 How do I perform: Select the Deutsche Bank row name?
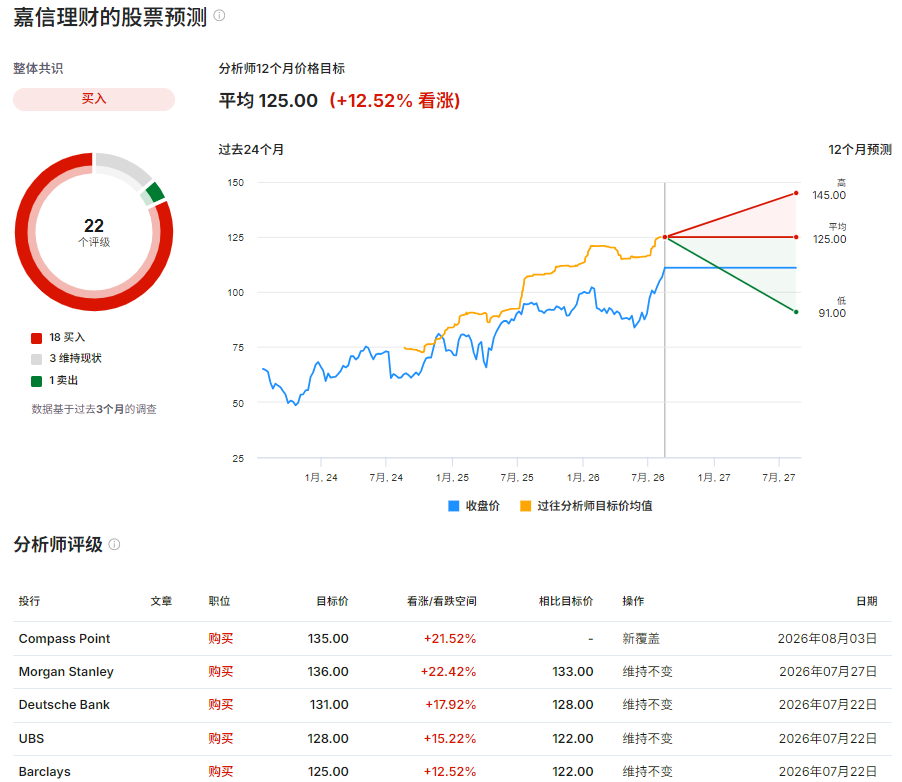(x=64, y=705)
